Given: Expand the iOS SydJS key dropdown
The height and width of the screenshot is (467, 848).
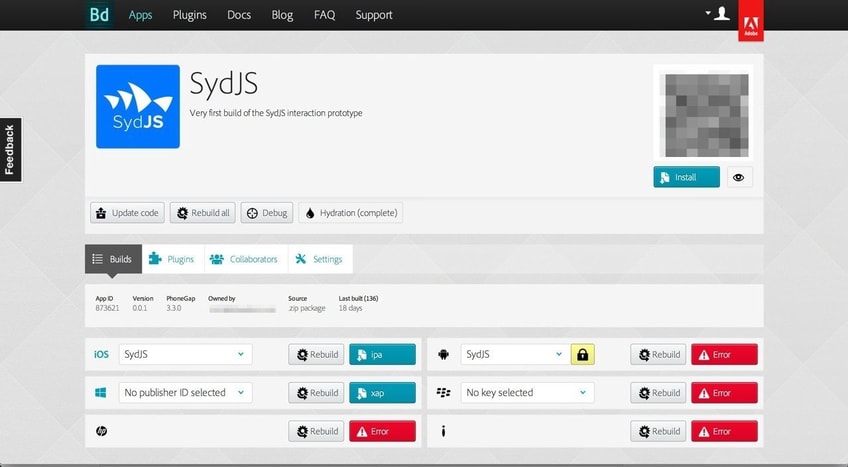Looking at the screenshot, I should (x=185, y=355).
